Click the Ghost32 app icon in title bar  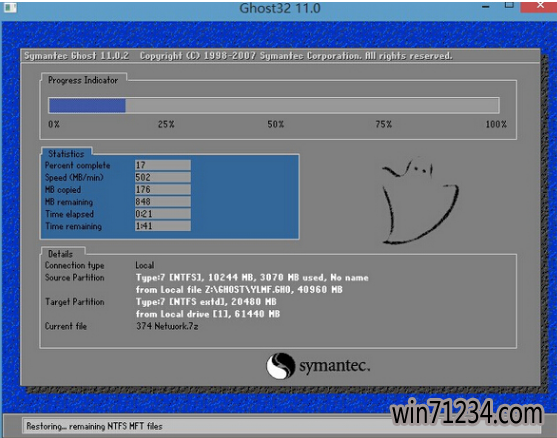click(10, 7)
